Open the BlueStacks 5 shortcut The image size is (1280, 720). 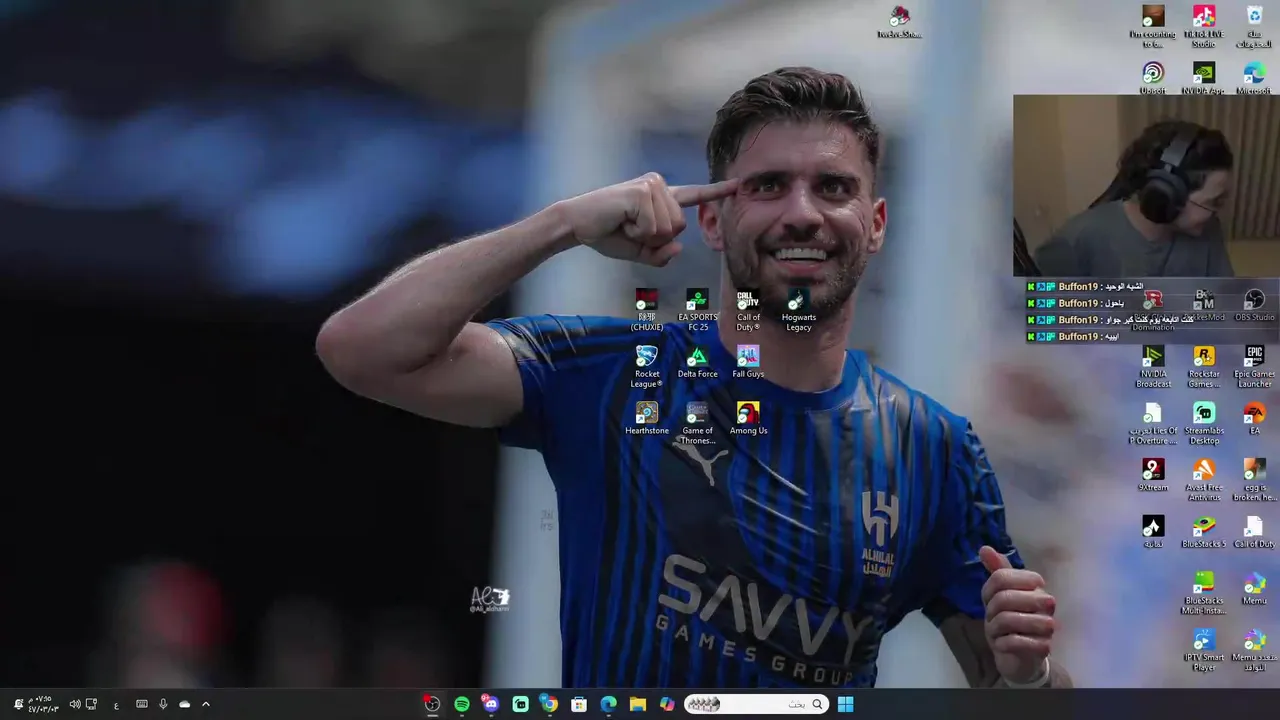pos(1204,533)
